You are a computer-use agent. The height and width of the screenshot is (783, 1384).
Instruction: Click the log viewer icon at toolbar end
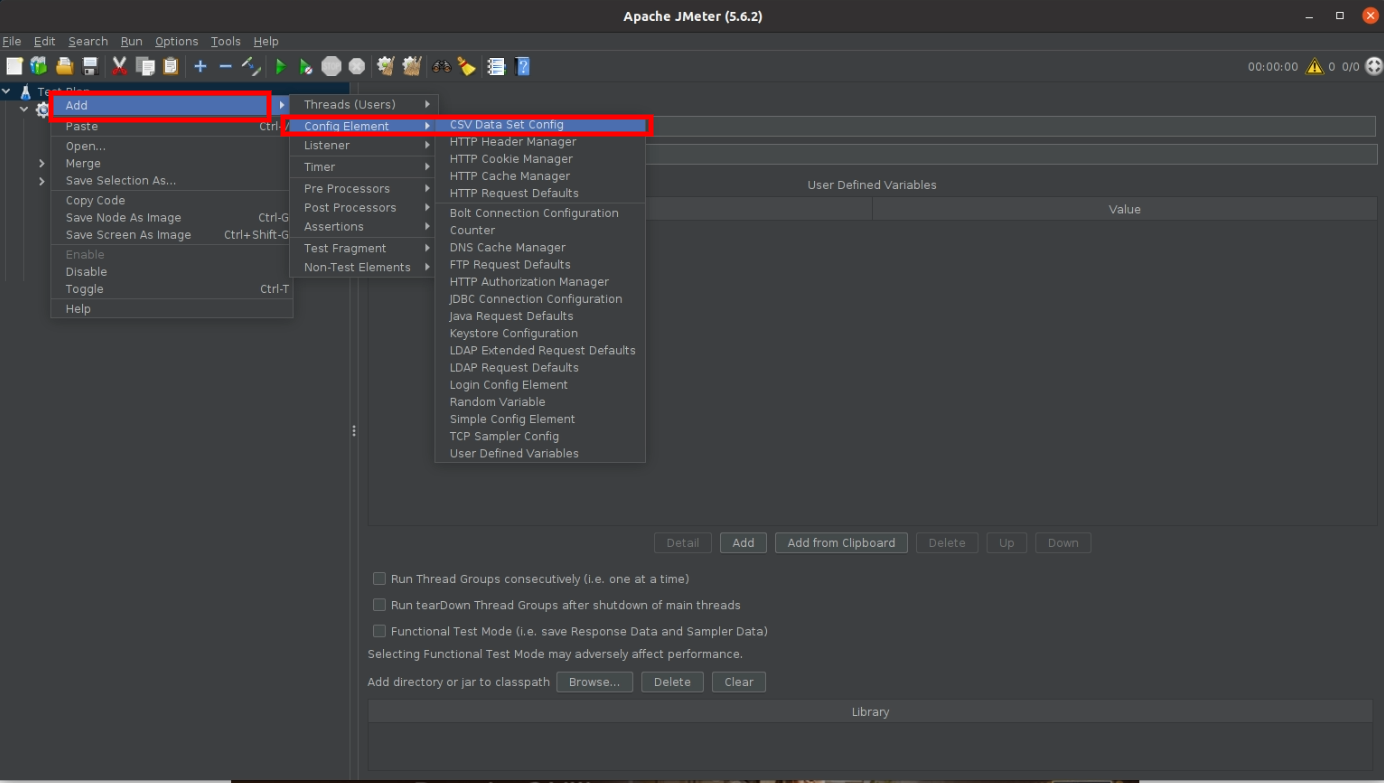point(1373,66)
